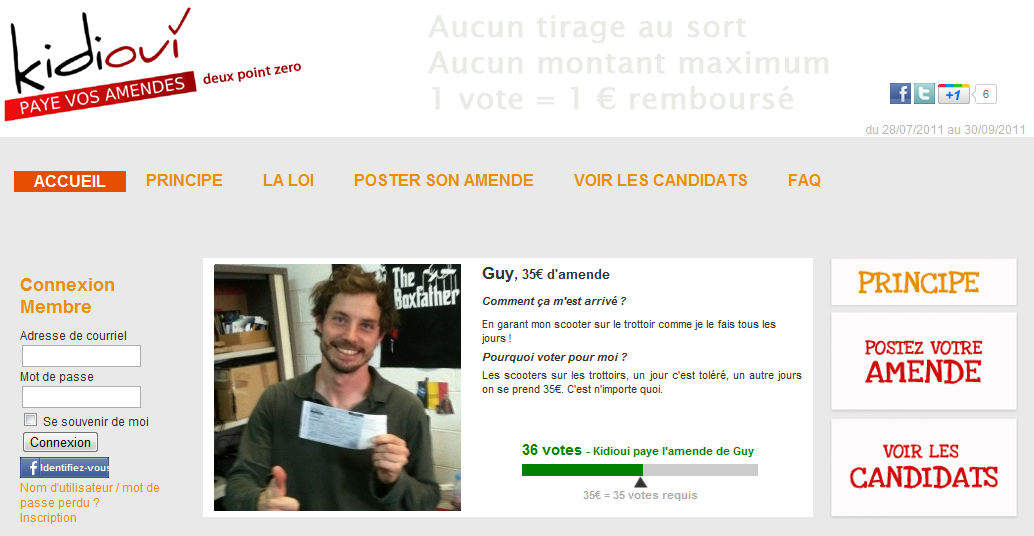Click the Facebook share icon
1034x536 pixels.
[900, 94]
